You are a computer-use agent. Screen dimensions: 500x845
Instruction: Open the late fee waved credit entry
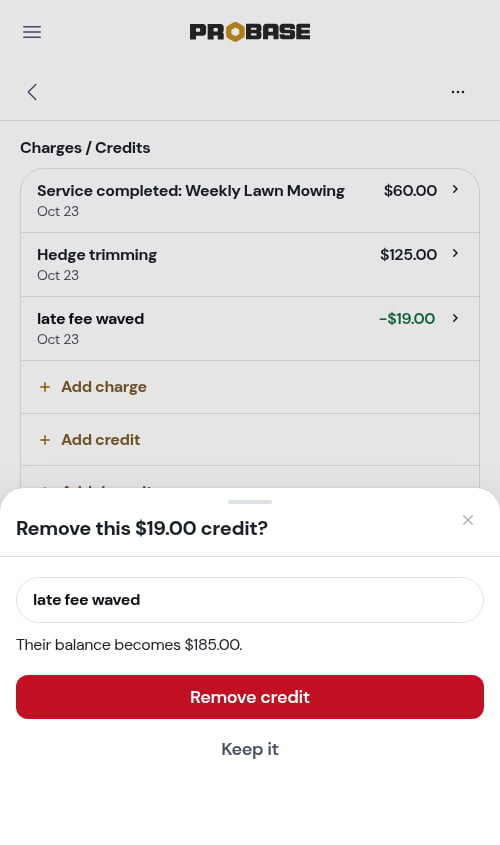tap(250, 329)
